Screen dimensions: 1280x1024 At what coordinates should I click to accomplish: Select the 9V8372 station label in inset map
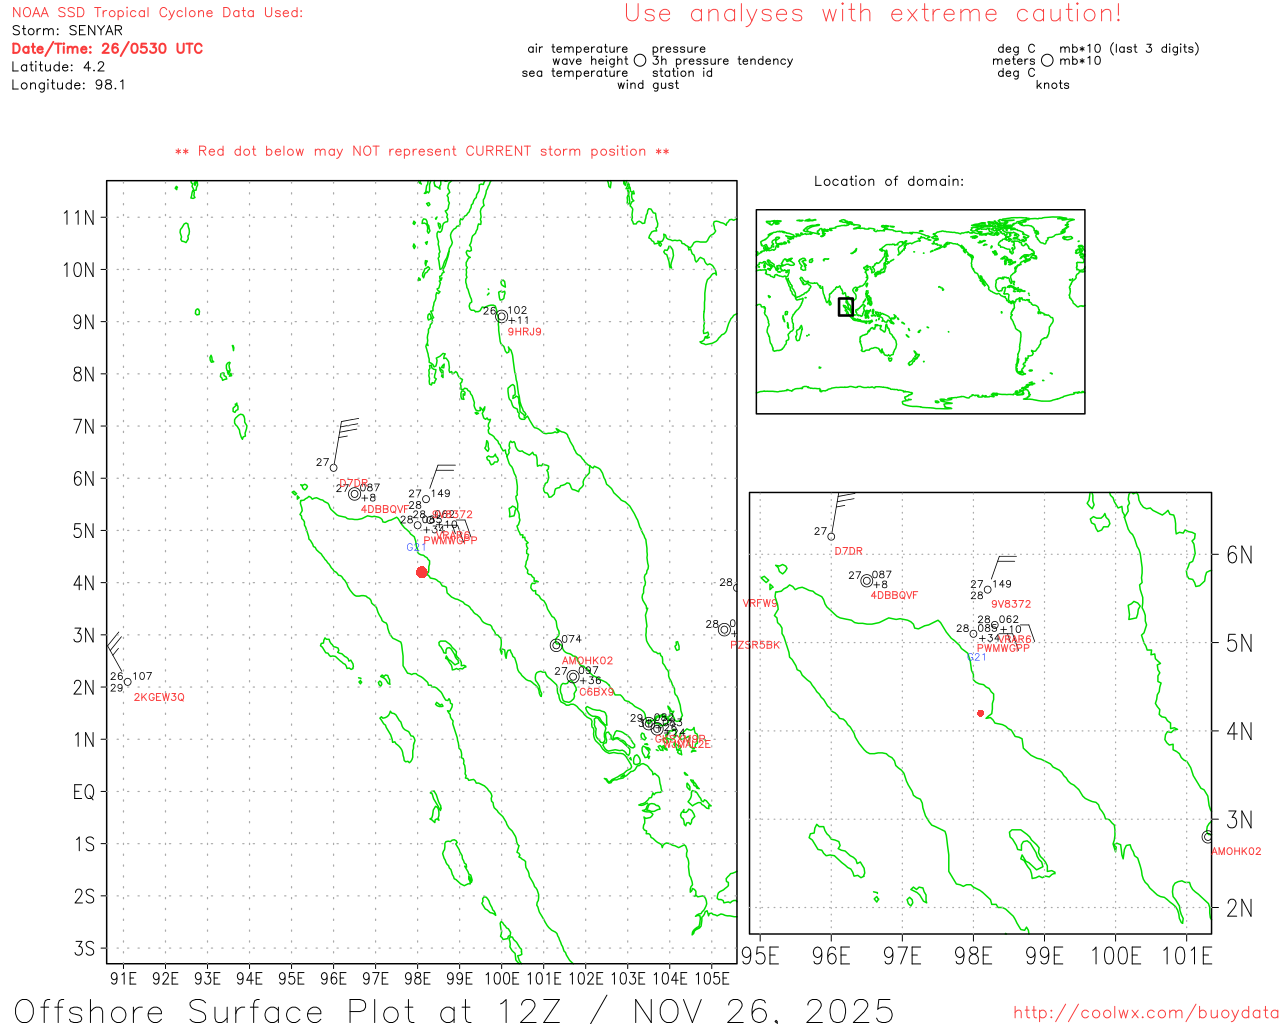1010,604
